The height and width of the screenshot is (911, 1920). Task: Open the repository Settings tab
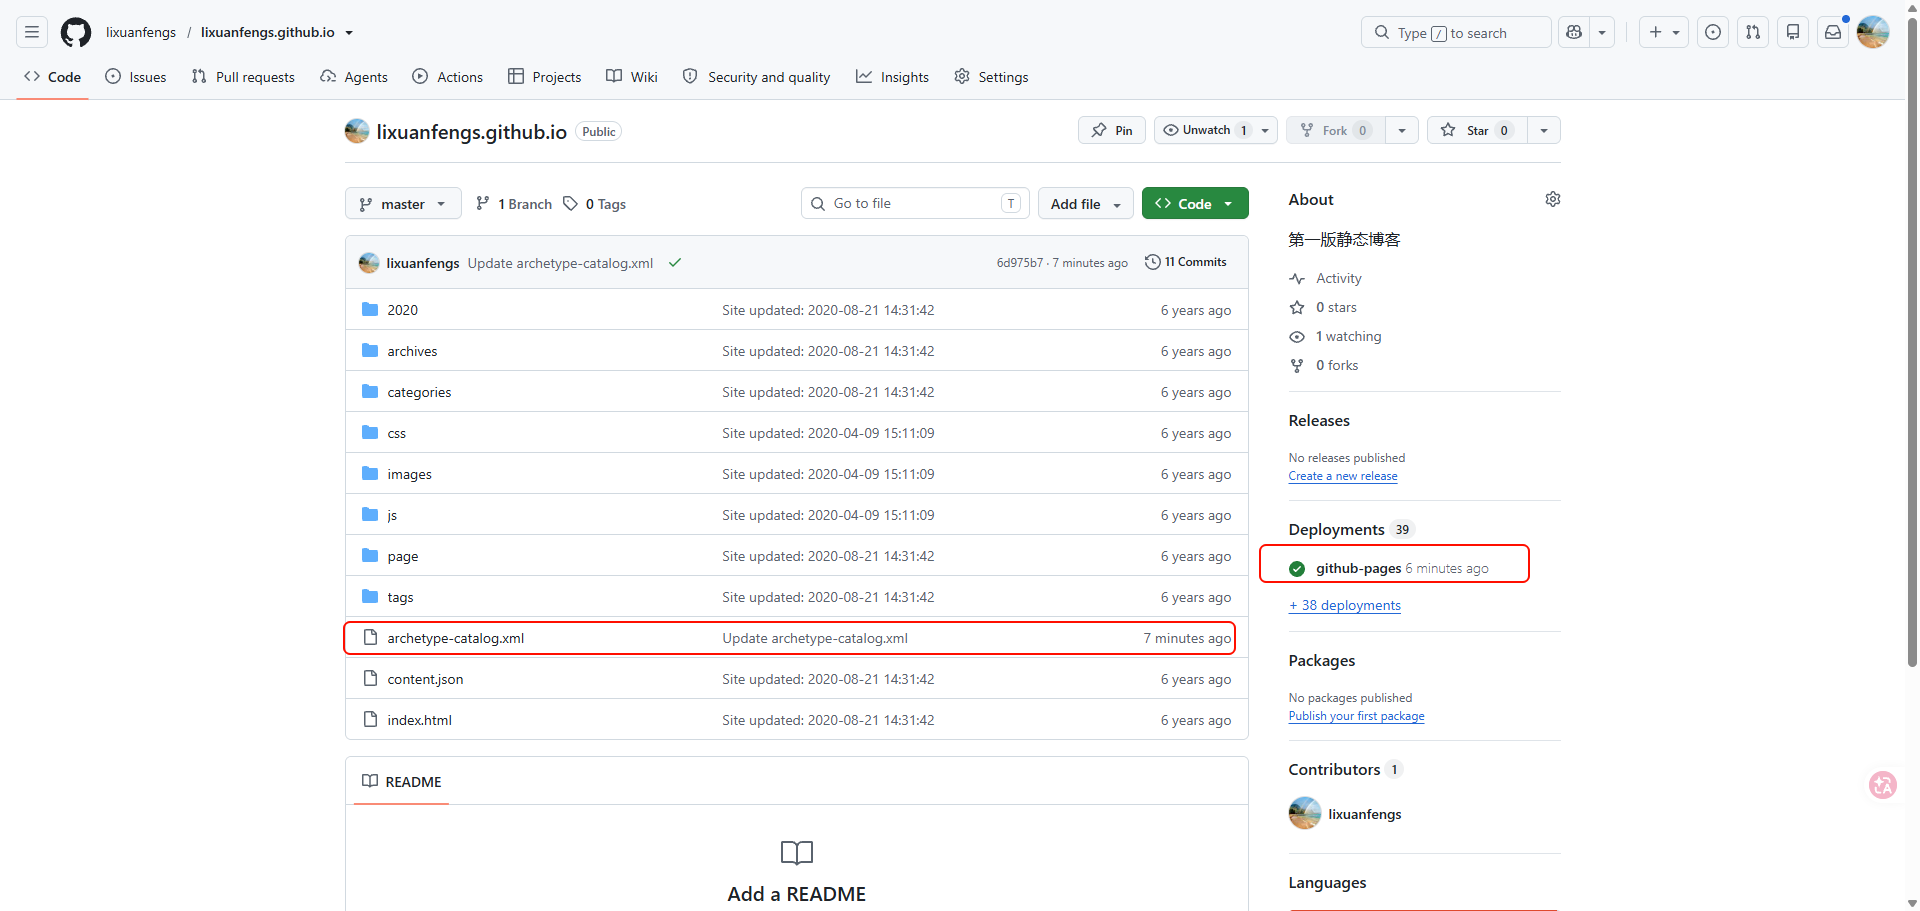coord(991,77)
